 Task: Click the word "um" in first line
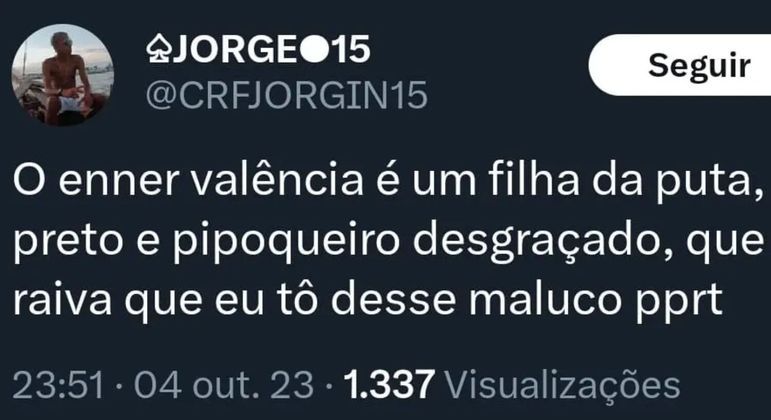tap(444, 182)
